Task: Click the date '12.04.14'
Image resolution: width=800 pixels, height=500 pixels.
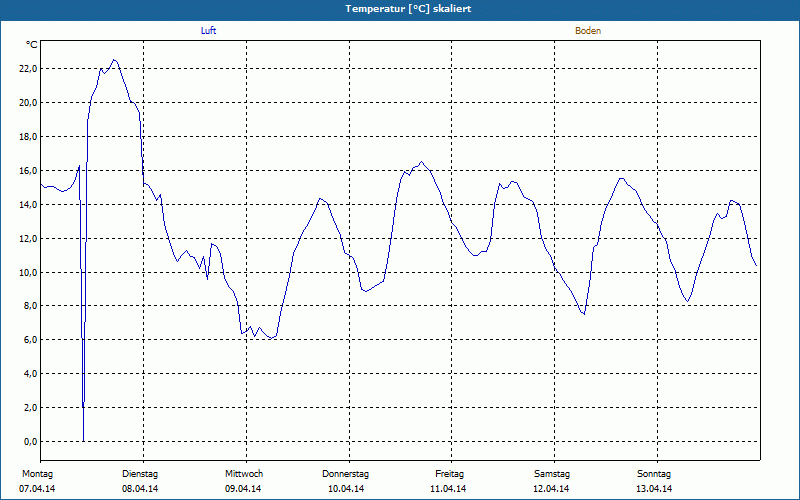Action: (551, 489)
